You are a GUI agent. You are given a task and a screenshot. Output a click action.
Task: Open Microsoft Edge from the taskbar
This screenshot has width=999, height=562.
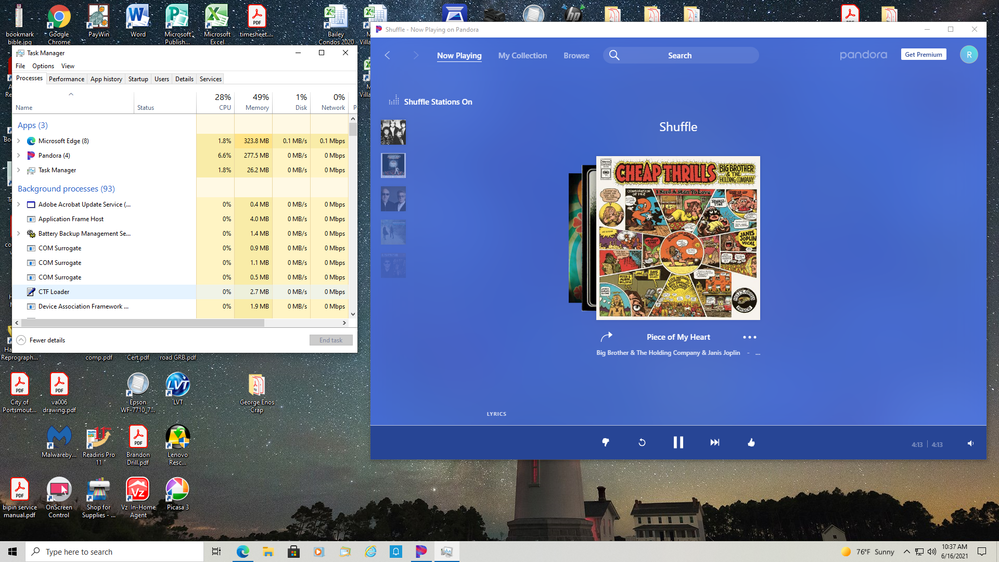(x=243, y=551)
